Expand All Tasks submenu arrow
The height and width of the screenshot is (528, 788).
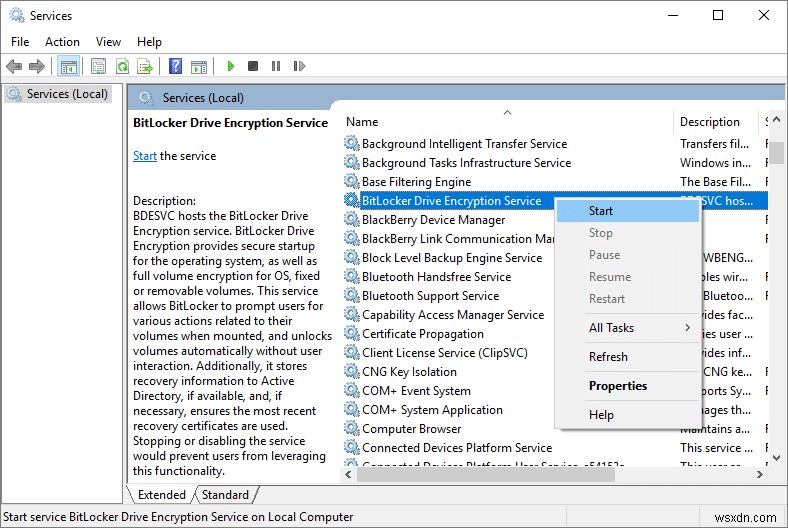pos(687,328)
